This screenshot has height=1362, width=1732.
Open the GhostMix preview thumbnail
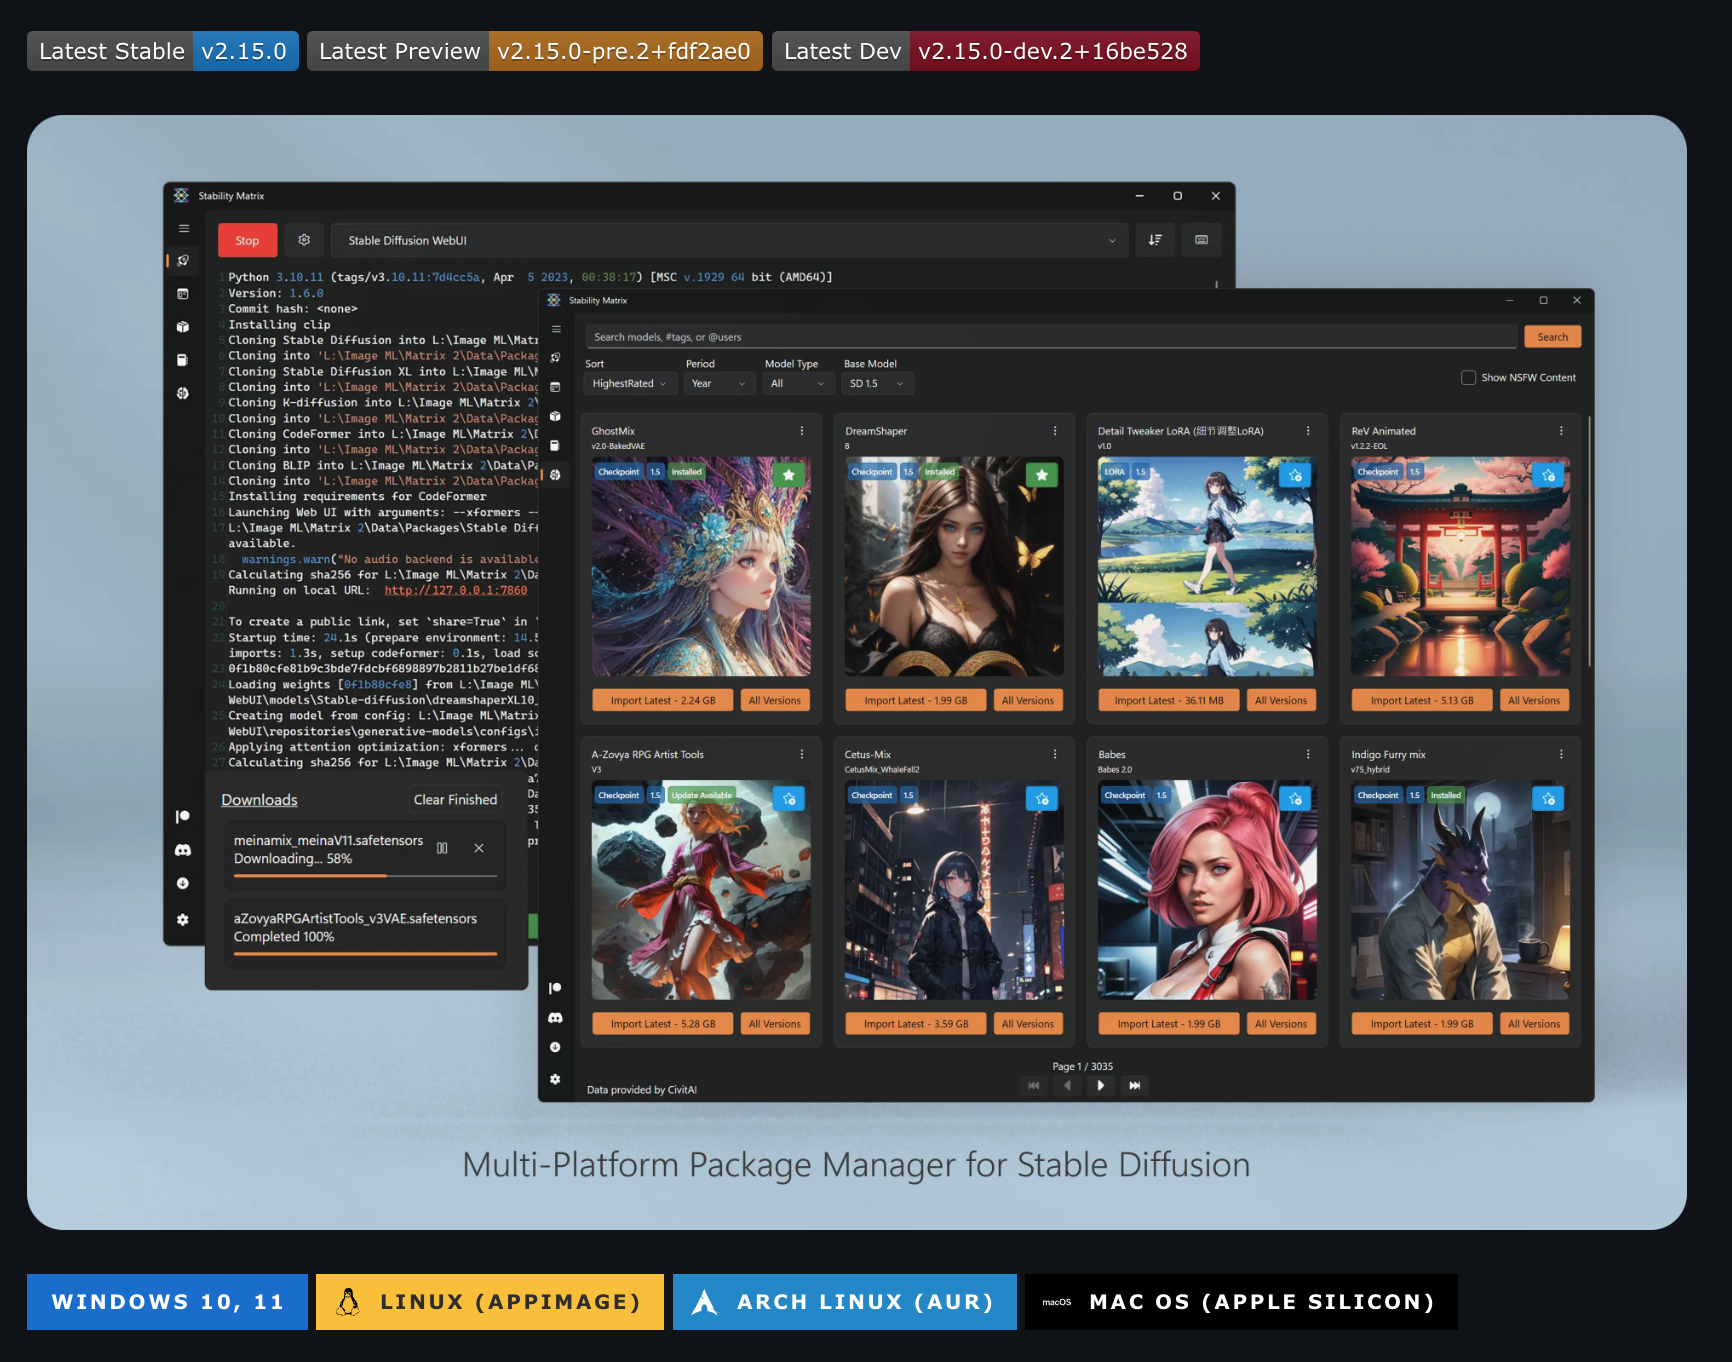pos(701,567)
